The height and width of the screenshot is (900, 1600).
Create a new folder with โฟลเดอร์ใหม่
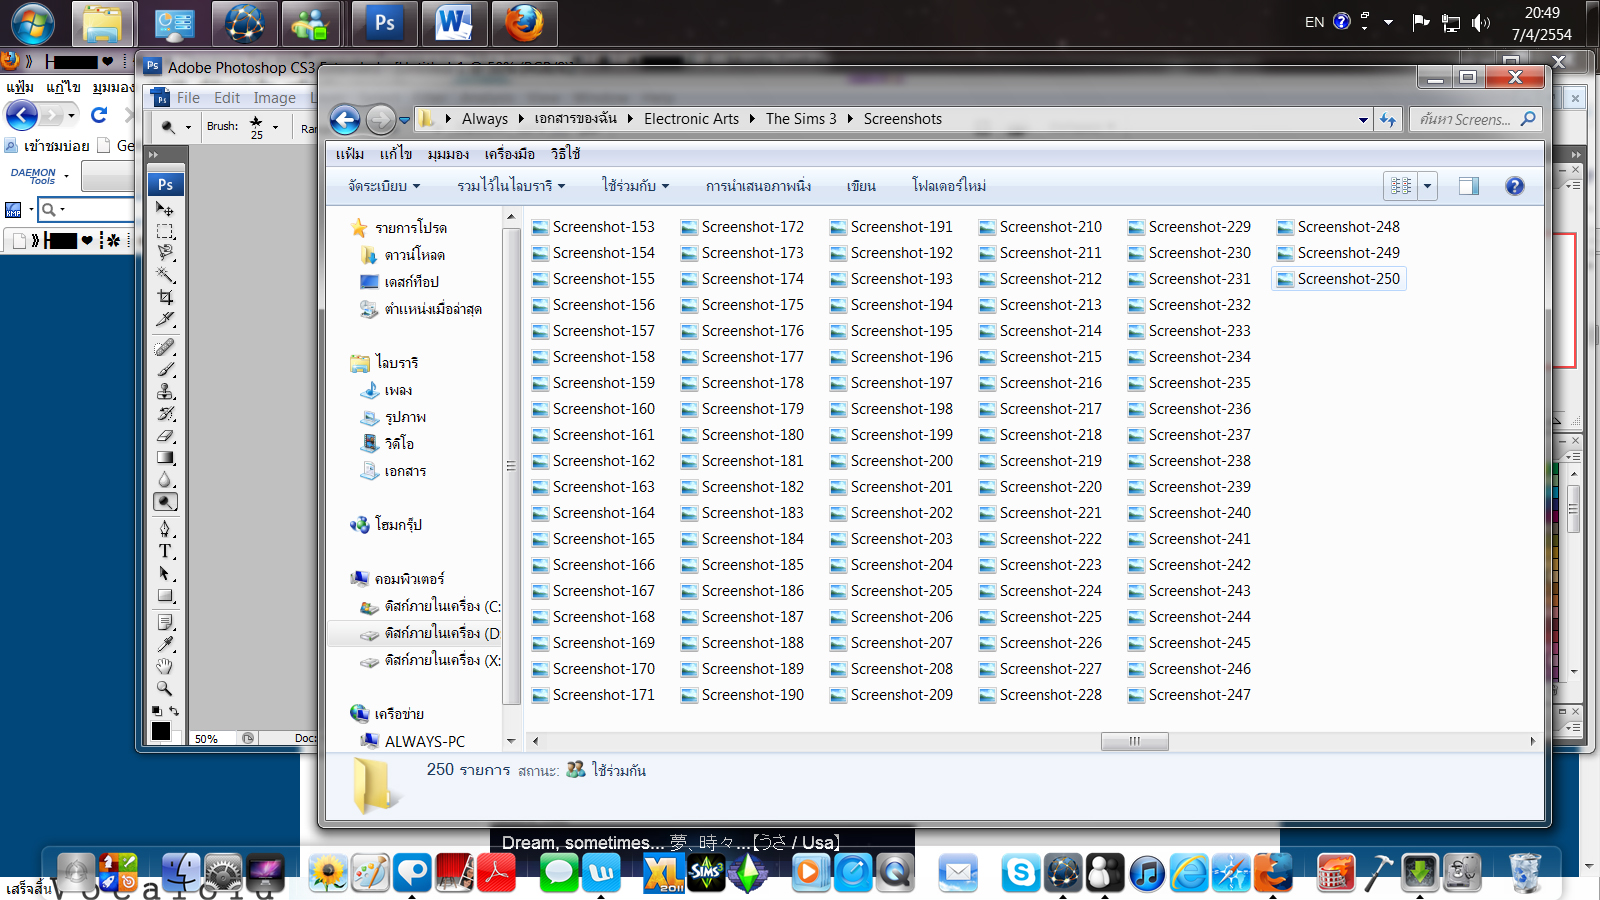coord(949,186)
